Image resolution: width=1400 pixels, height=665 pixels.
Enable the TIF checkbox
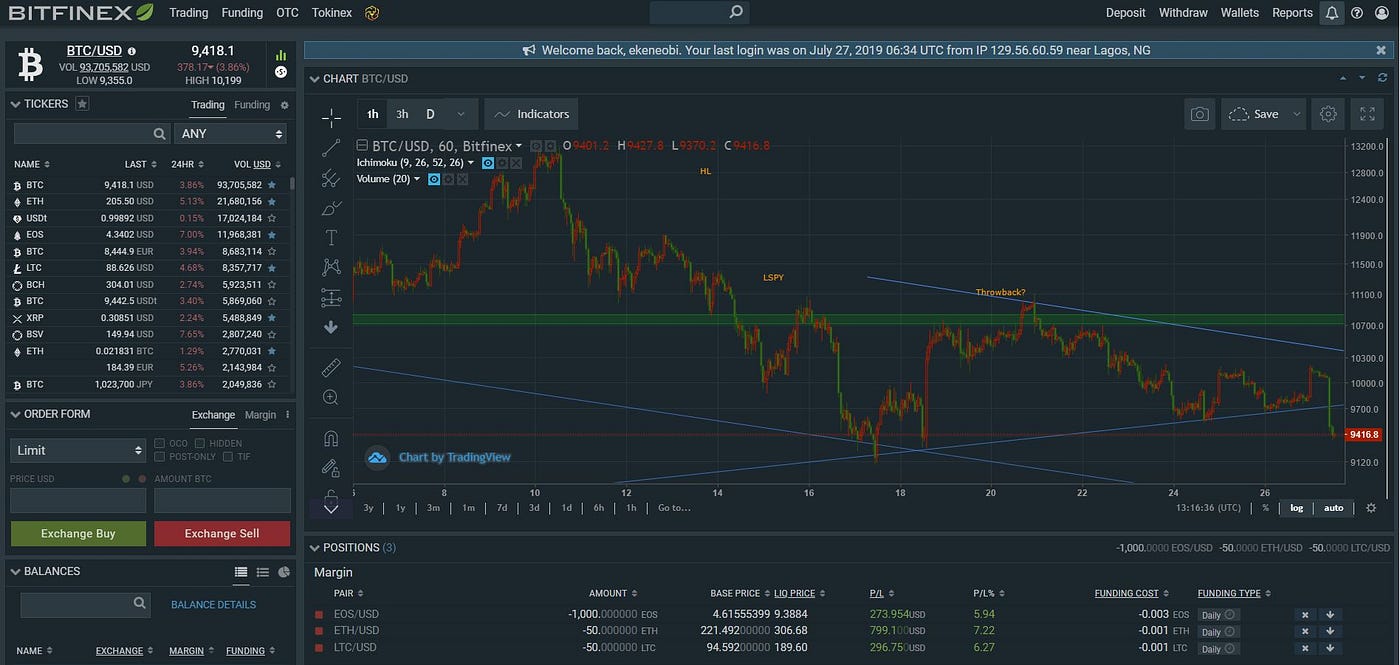pyautogui.click(x=229, y=457)
